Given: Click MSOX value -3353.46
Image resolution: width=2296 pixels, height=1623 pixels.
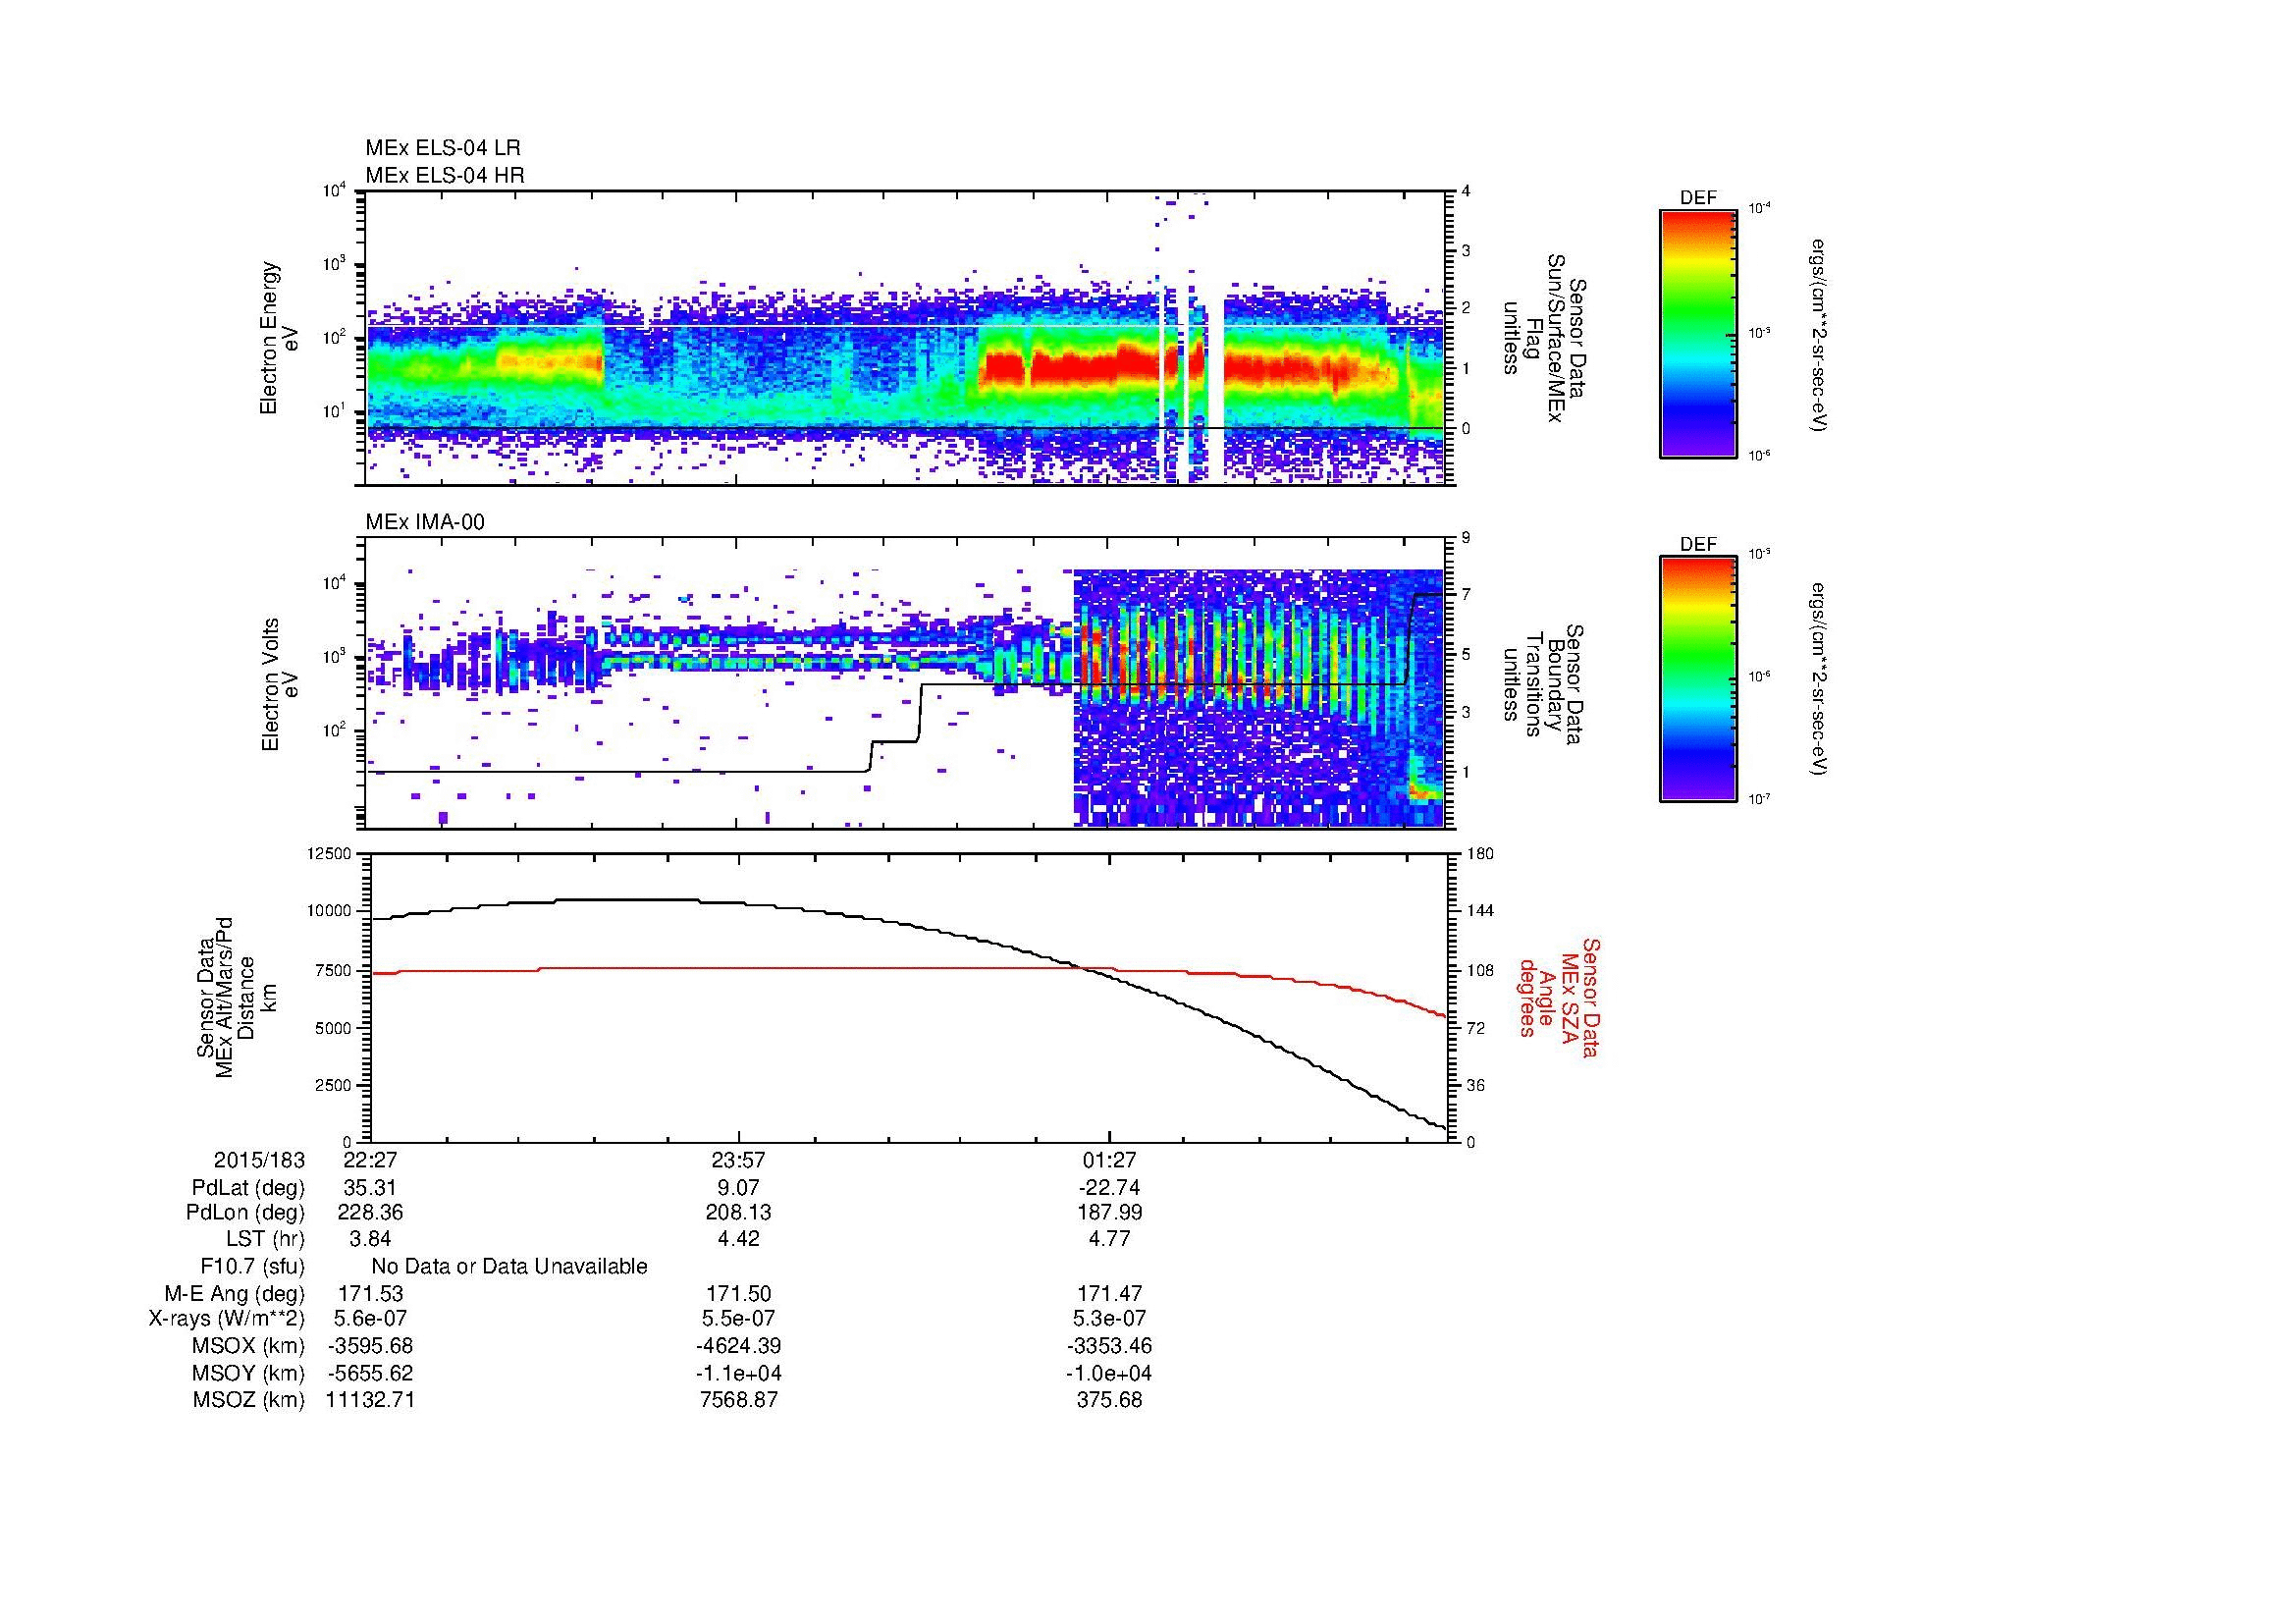Looking at the screenshot, I should [x=1109, y=1346].
